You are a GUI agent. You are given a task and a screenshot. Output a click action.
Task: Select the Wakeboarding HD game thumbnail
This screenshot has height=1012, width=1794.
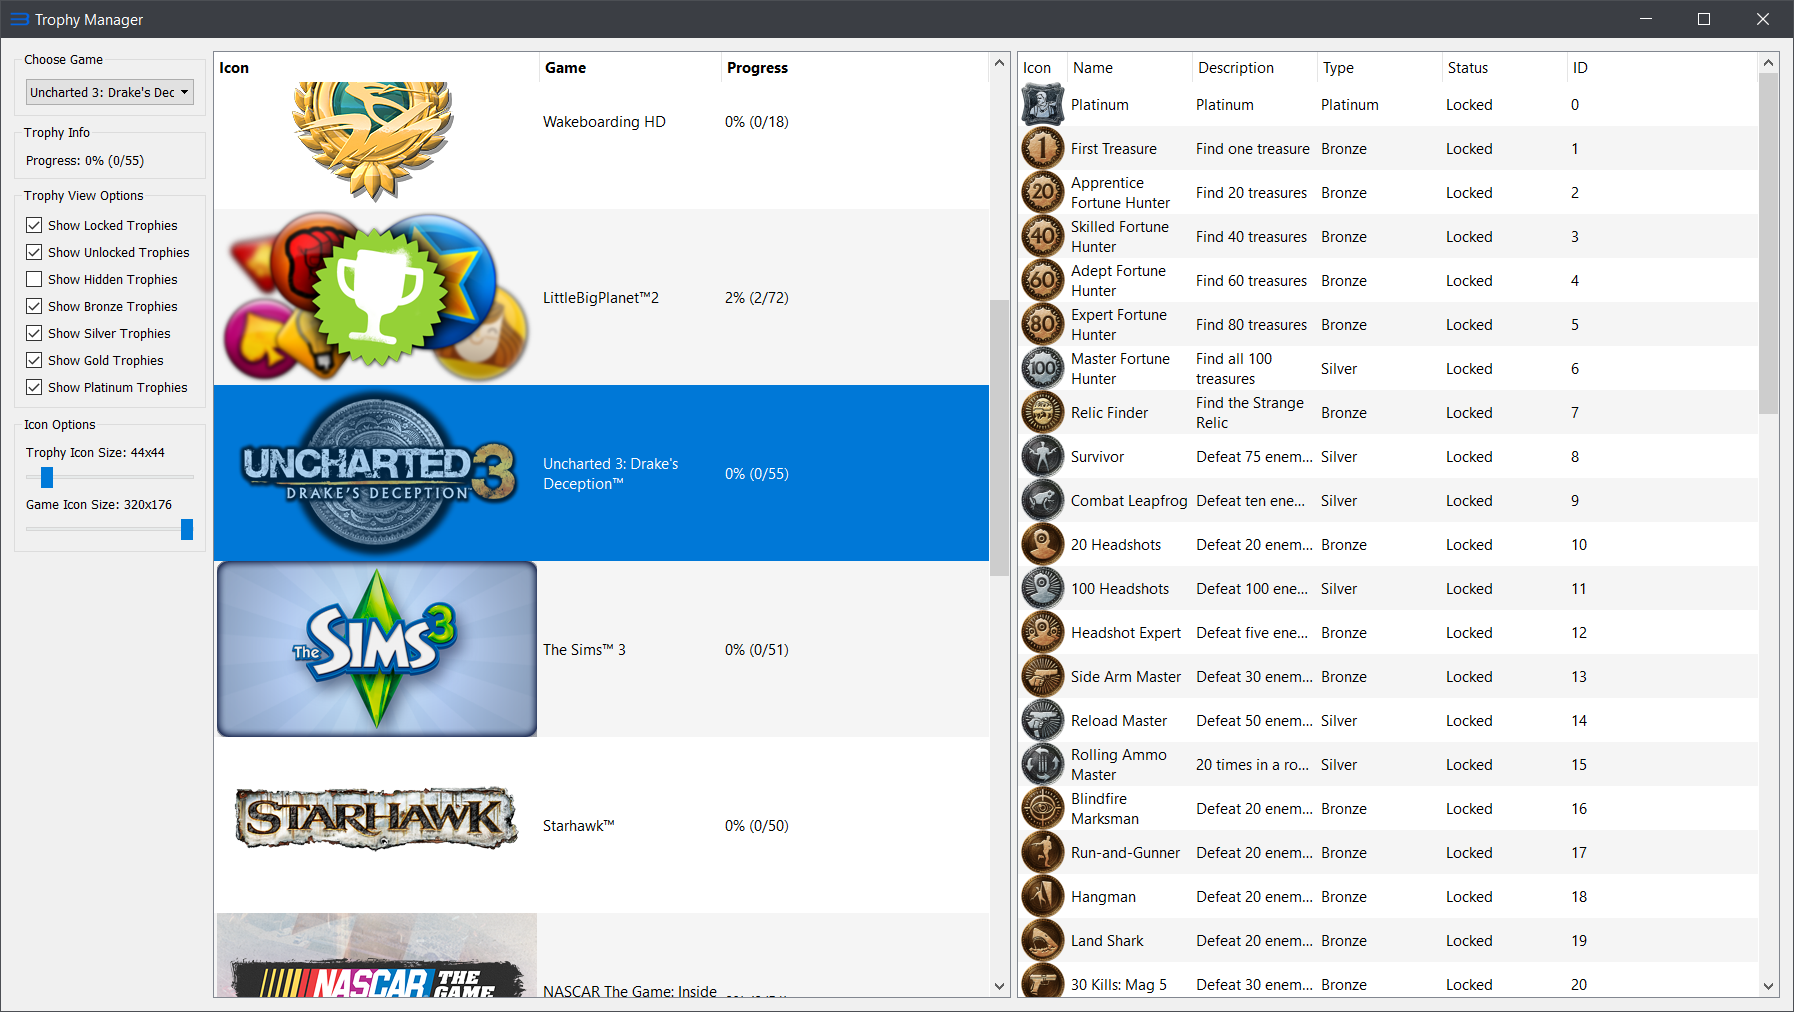373,141
